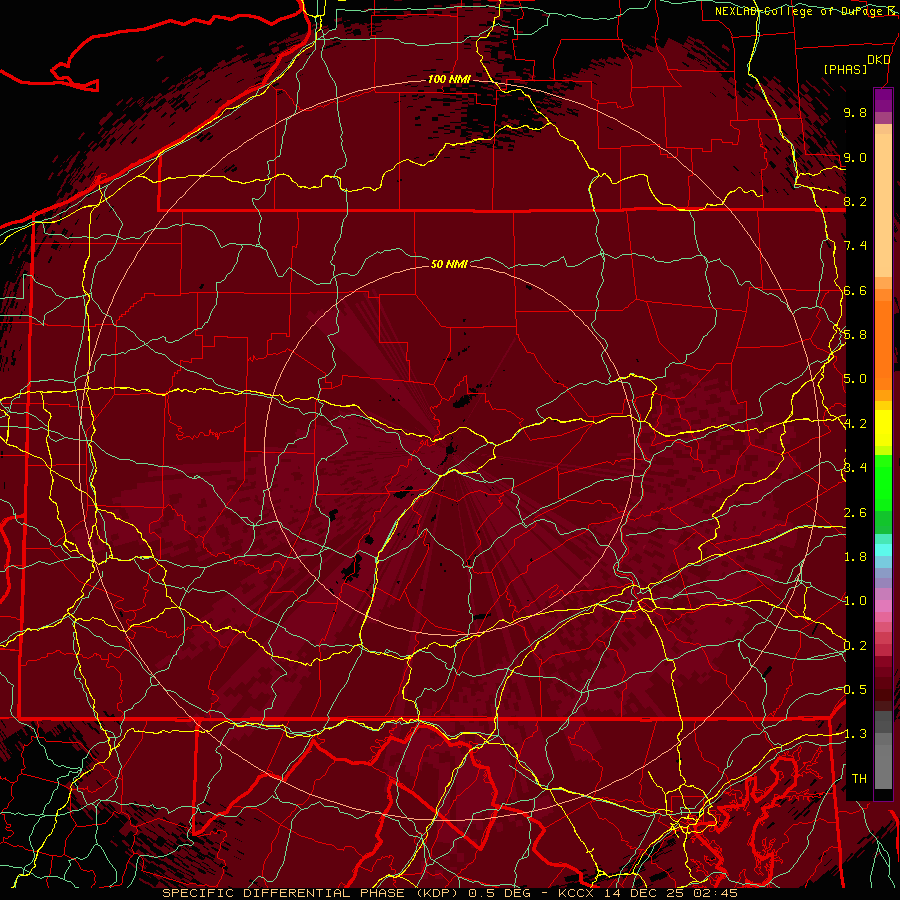
Task: Click the 4.2 scale value
Action: tap(855, 424)
